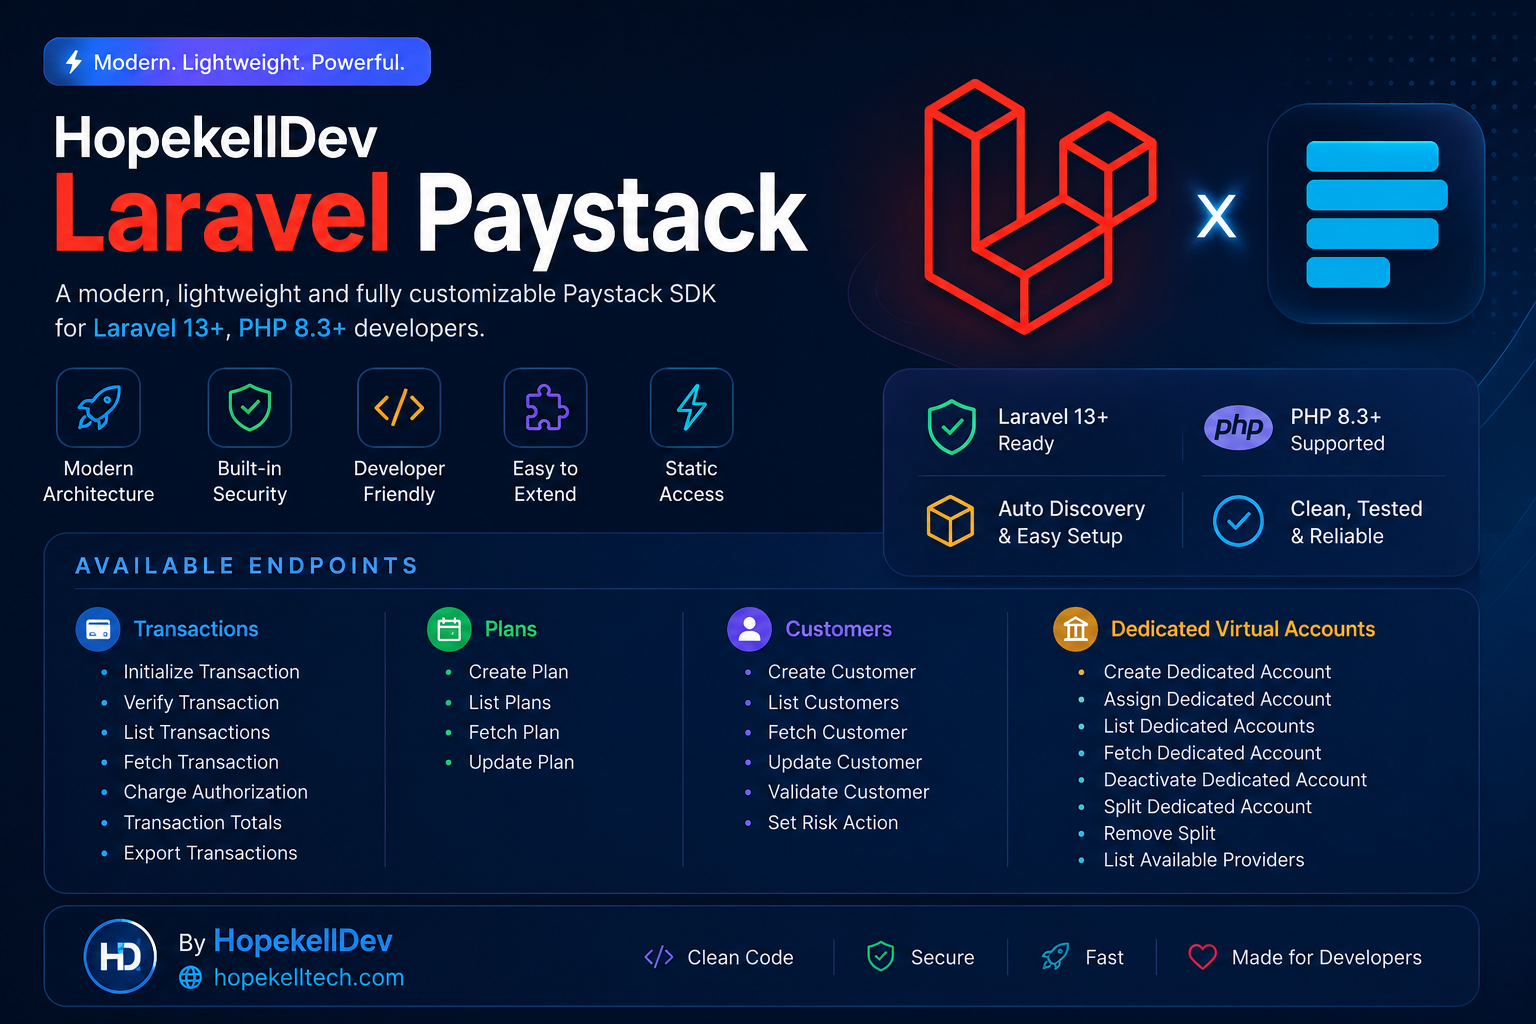Click List Available Providers list item
This screenshot has height=1024, width=1536.
(1204, 860)
